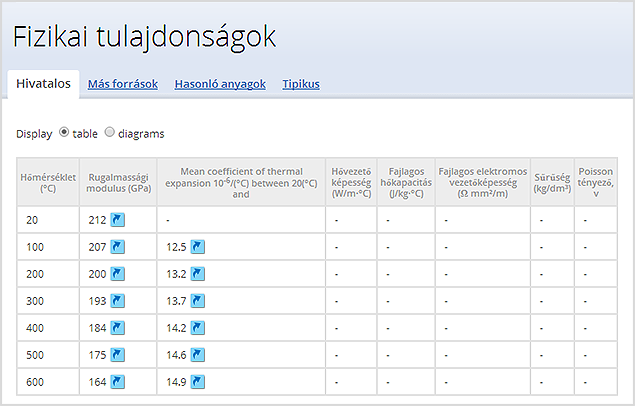Open reference icon next to 193 GPa
The image size is (635, 406).
tap(118, 301)
